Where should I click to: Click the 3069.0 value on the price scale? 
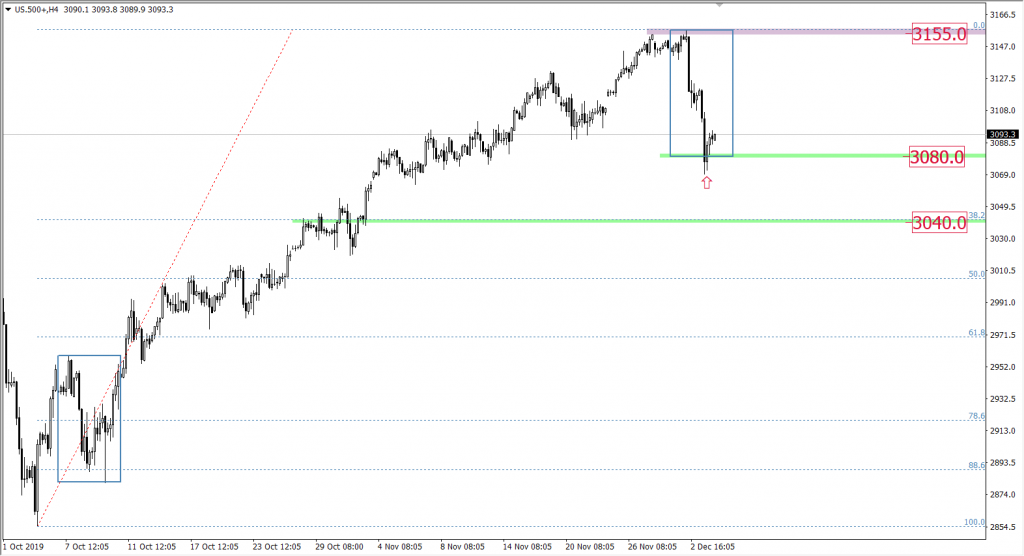1003,174
